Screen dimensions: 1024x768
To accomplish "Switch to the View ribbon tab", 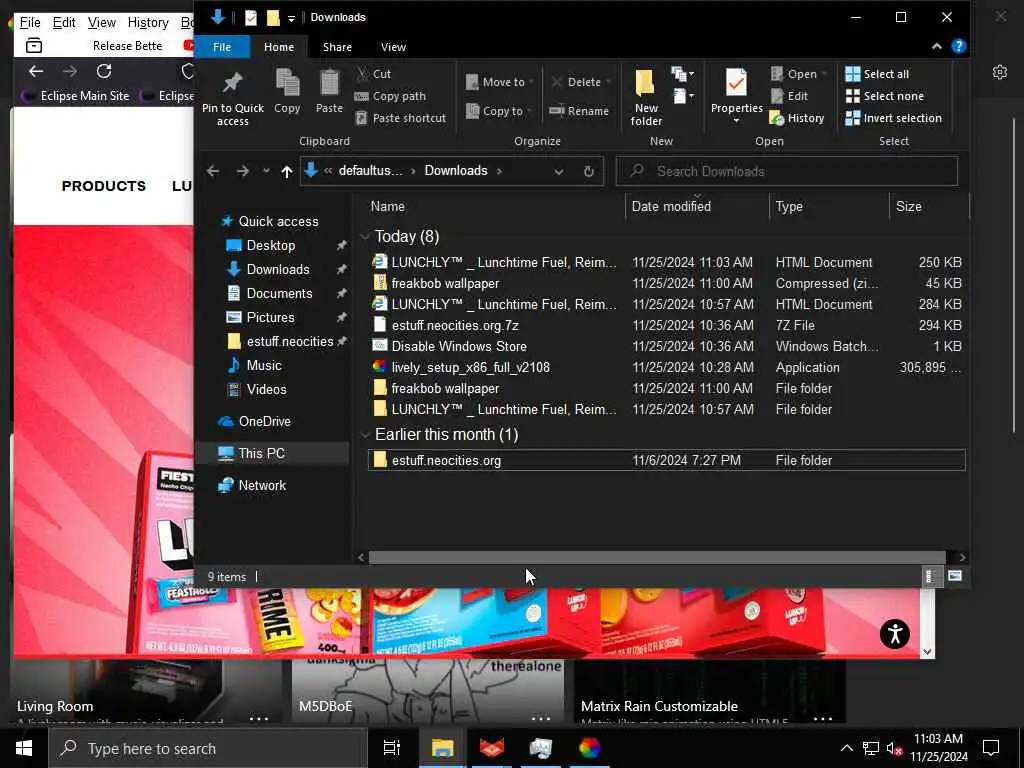I will 393,47.
